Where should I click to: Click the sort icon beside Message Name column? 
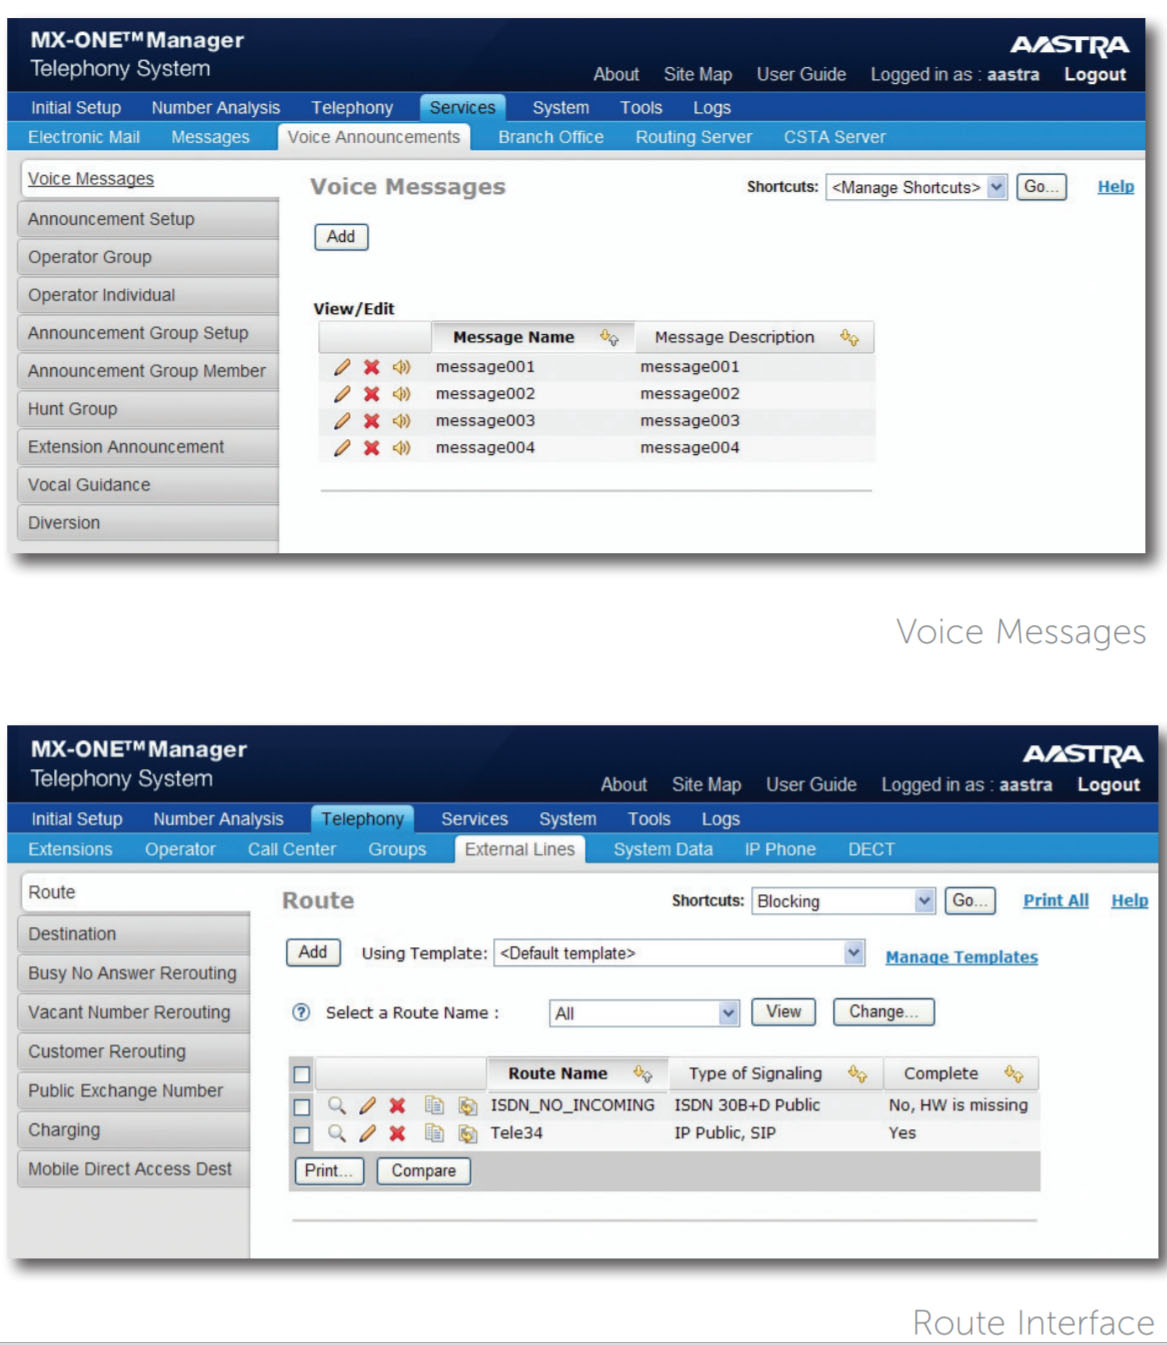(x=609, y=338)
